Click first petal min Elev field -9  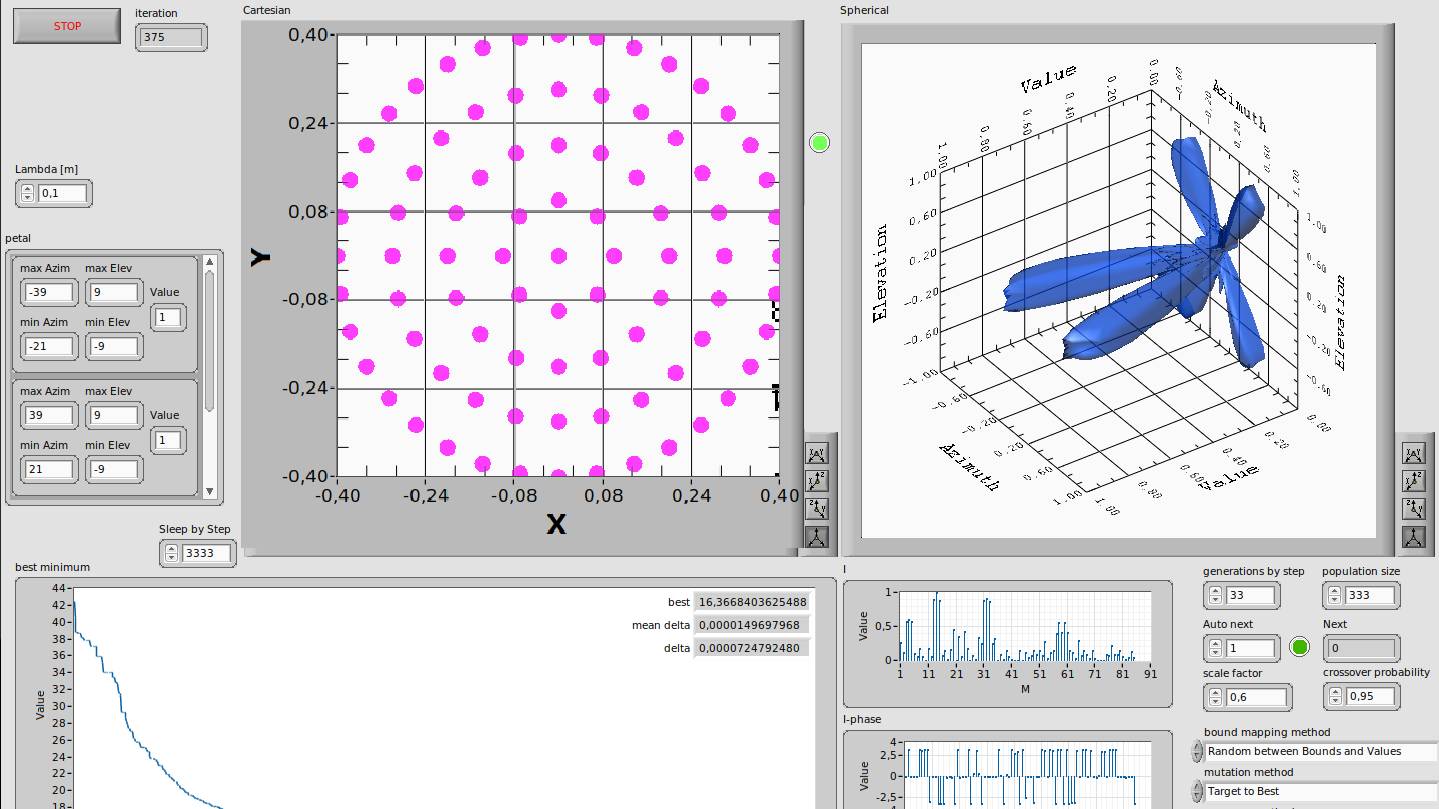tap(114, 346)
